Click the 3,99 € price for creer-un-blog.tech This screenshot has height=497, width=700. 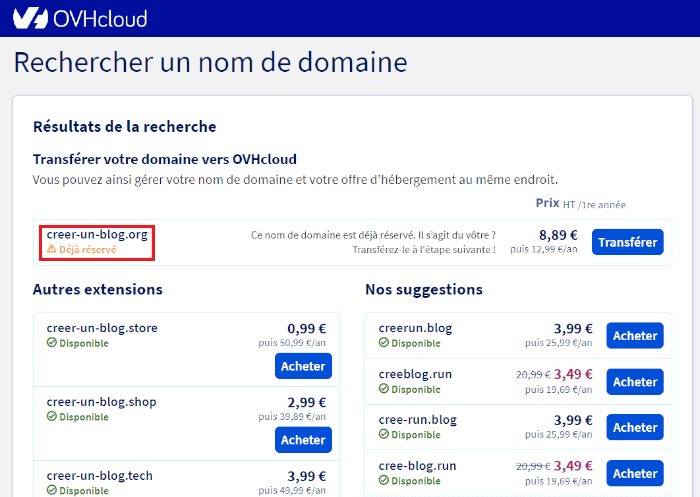click(307, 476)
